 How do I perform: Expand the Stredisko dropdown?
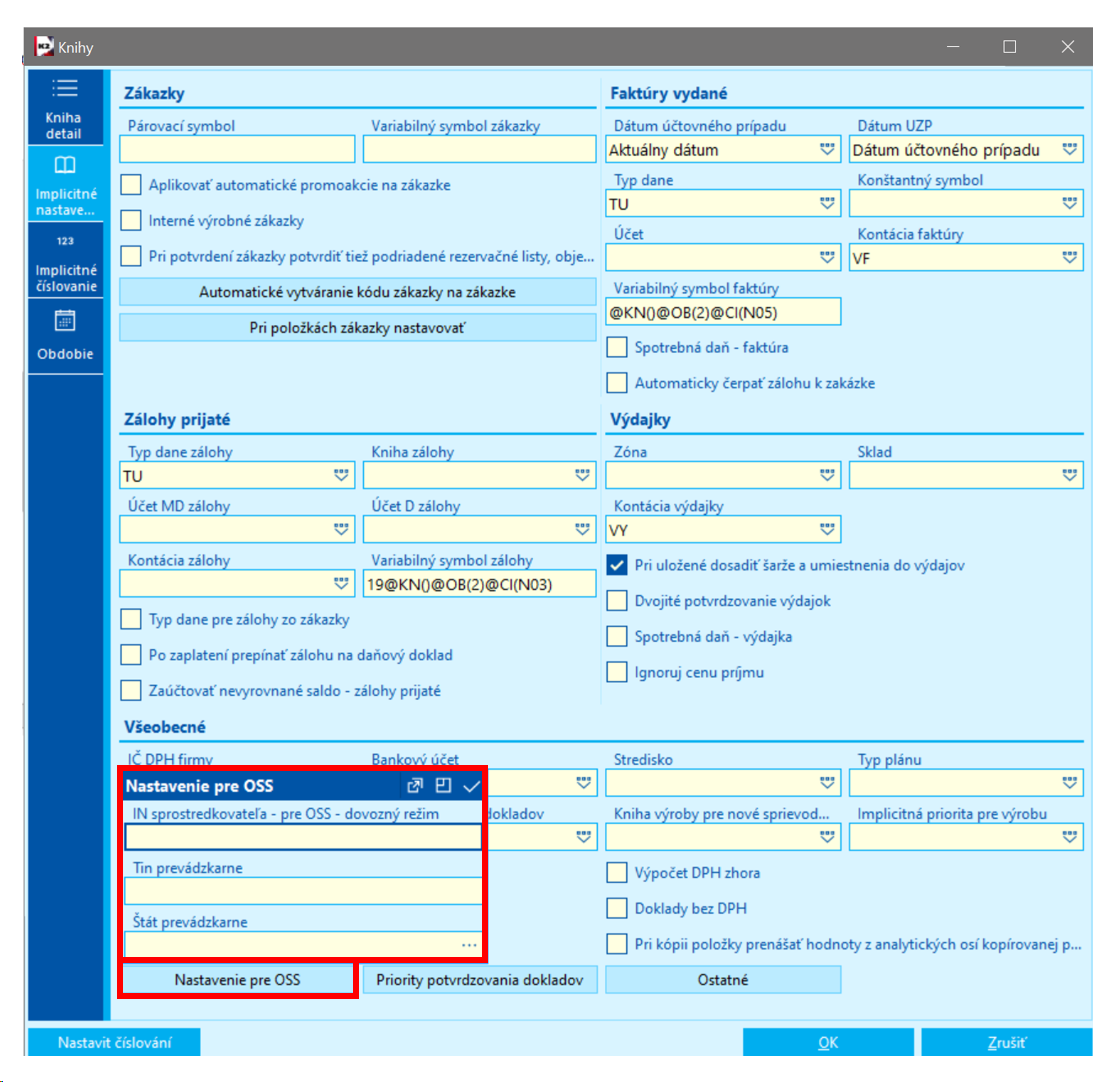(827, 783)
